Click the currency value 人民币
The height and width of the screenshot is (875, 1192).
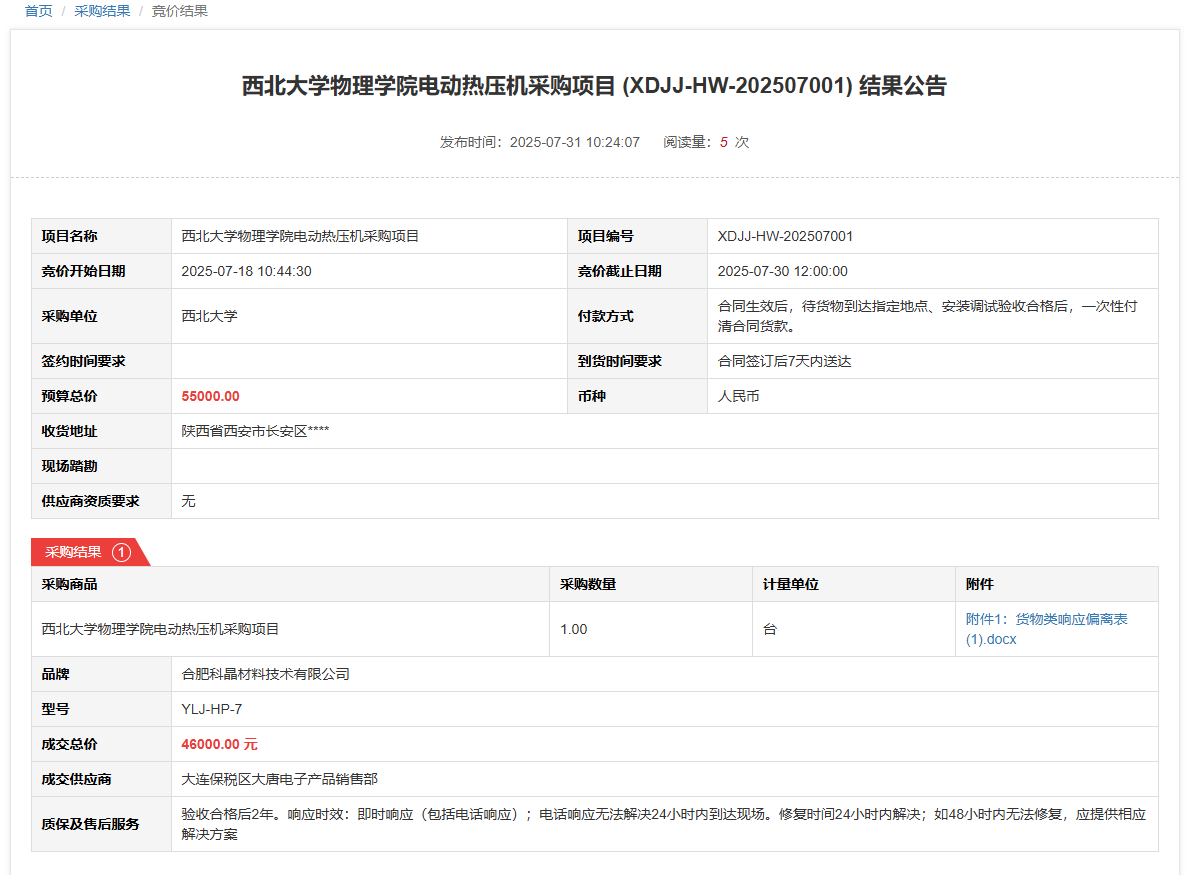(738, 397)
